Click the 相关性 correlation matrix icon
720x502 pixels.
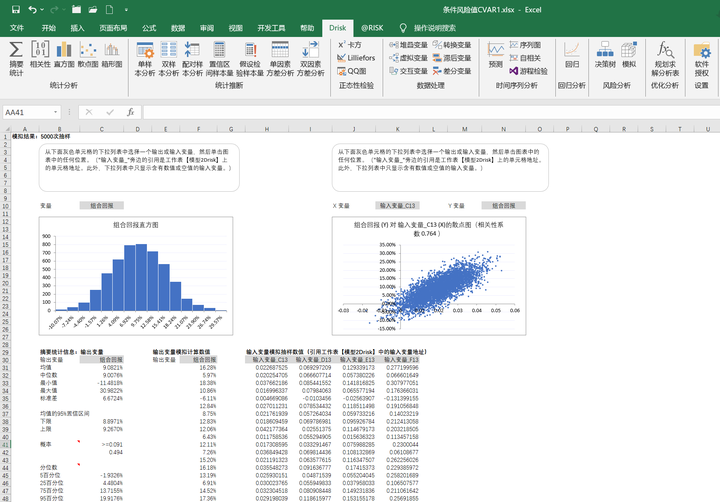40,54
